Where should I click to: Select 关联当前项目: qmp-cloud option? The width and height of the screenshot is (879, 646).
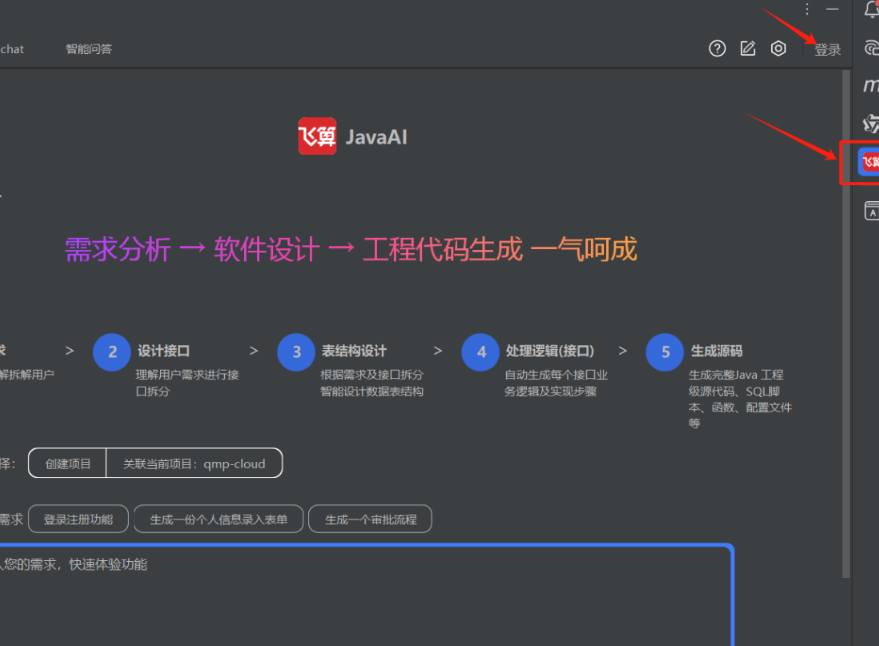pos(194,464)
